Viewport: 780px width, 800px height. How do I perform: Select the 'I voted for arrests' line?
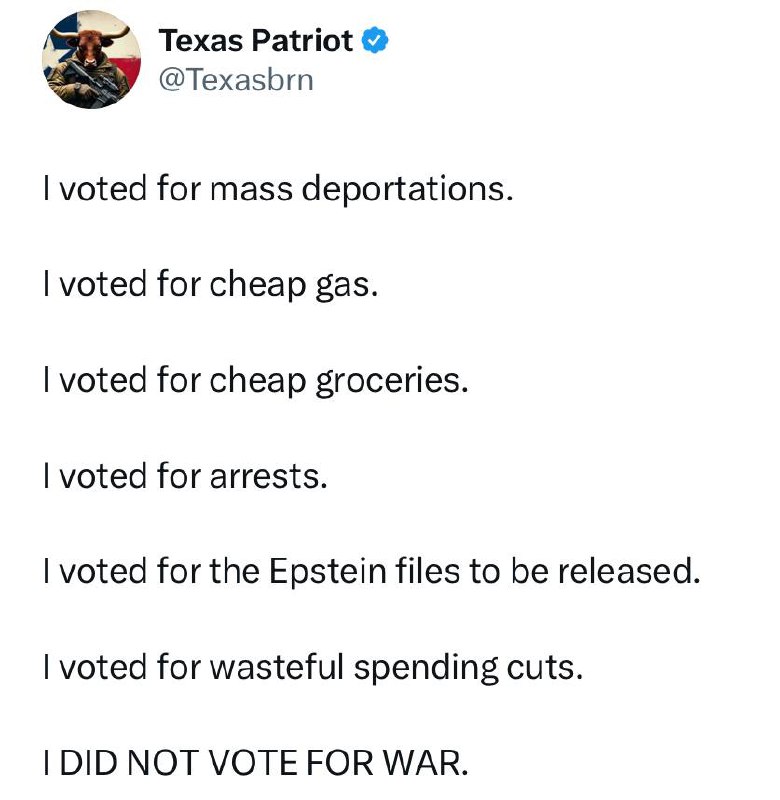coord(185,476)
